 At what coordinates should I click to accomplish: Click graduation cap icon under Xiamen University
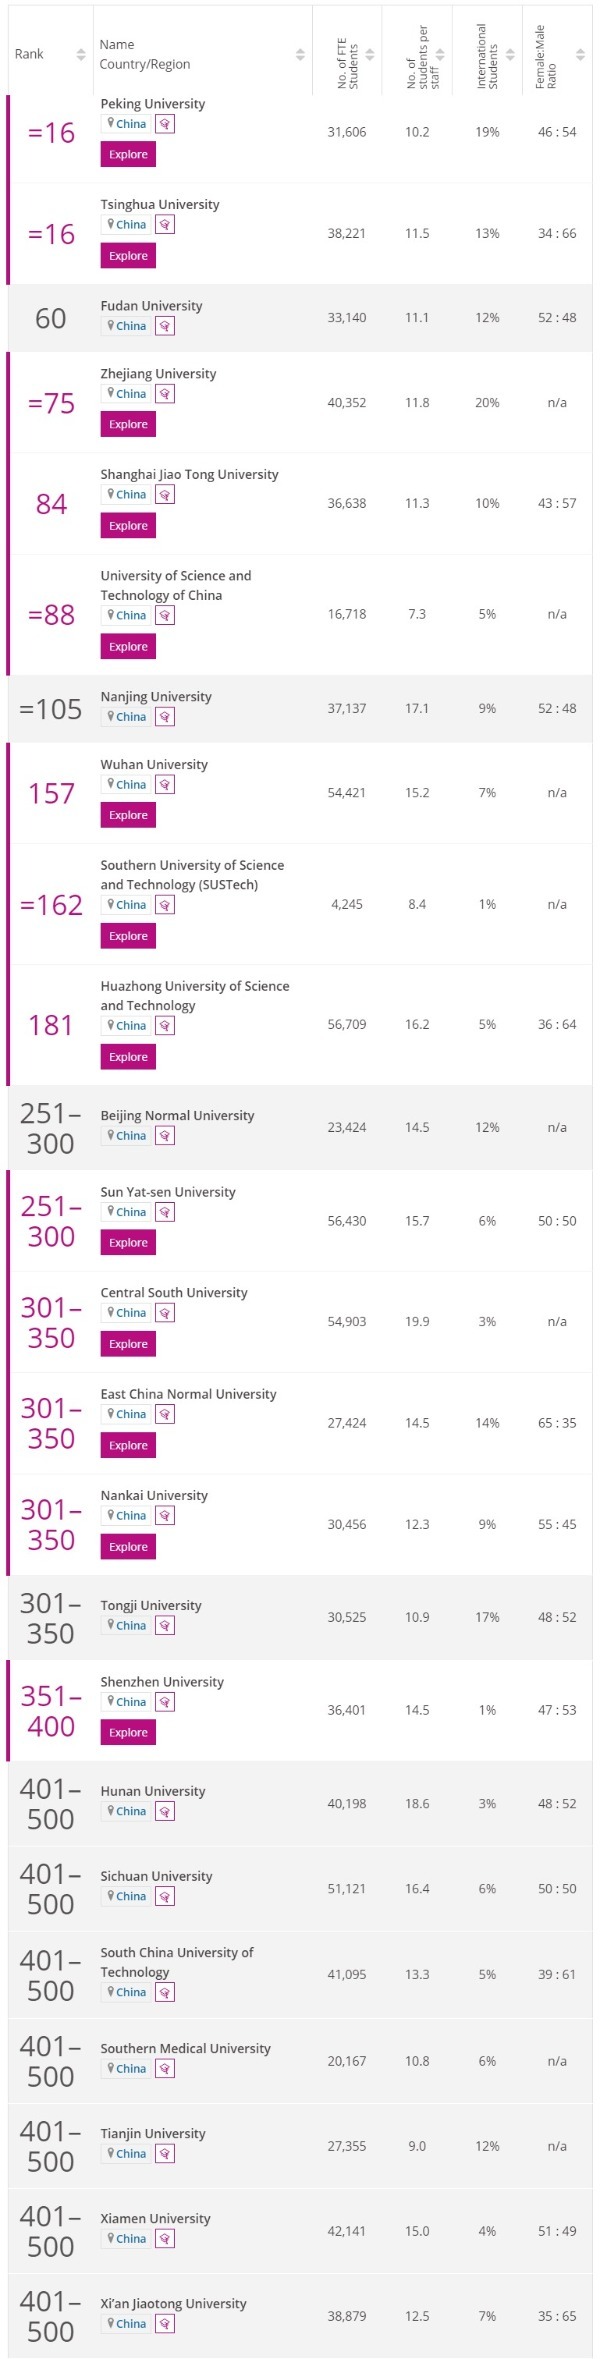click(x=165, y=2239)
